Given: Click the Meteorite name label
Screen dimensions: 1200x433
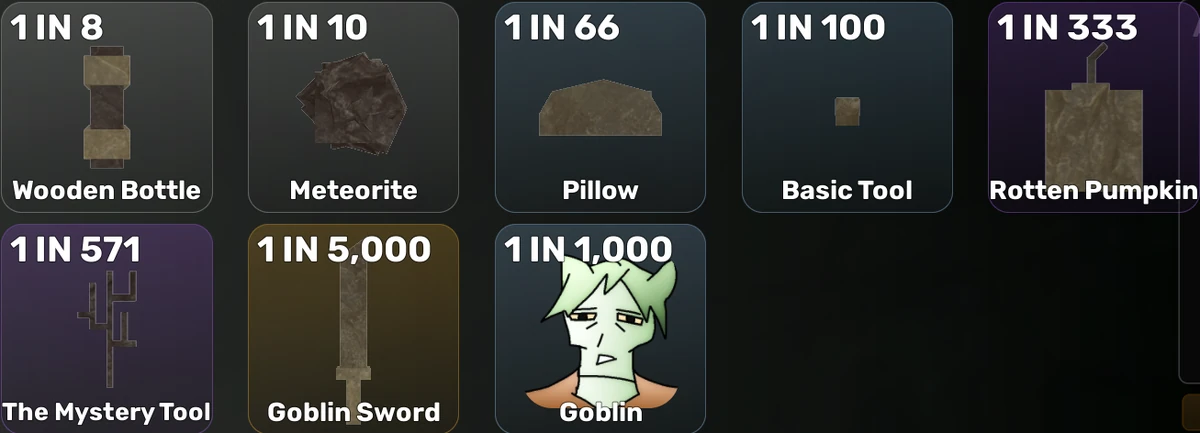Looking at the screenshot, I should 353,190.
